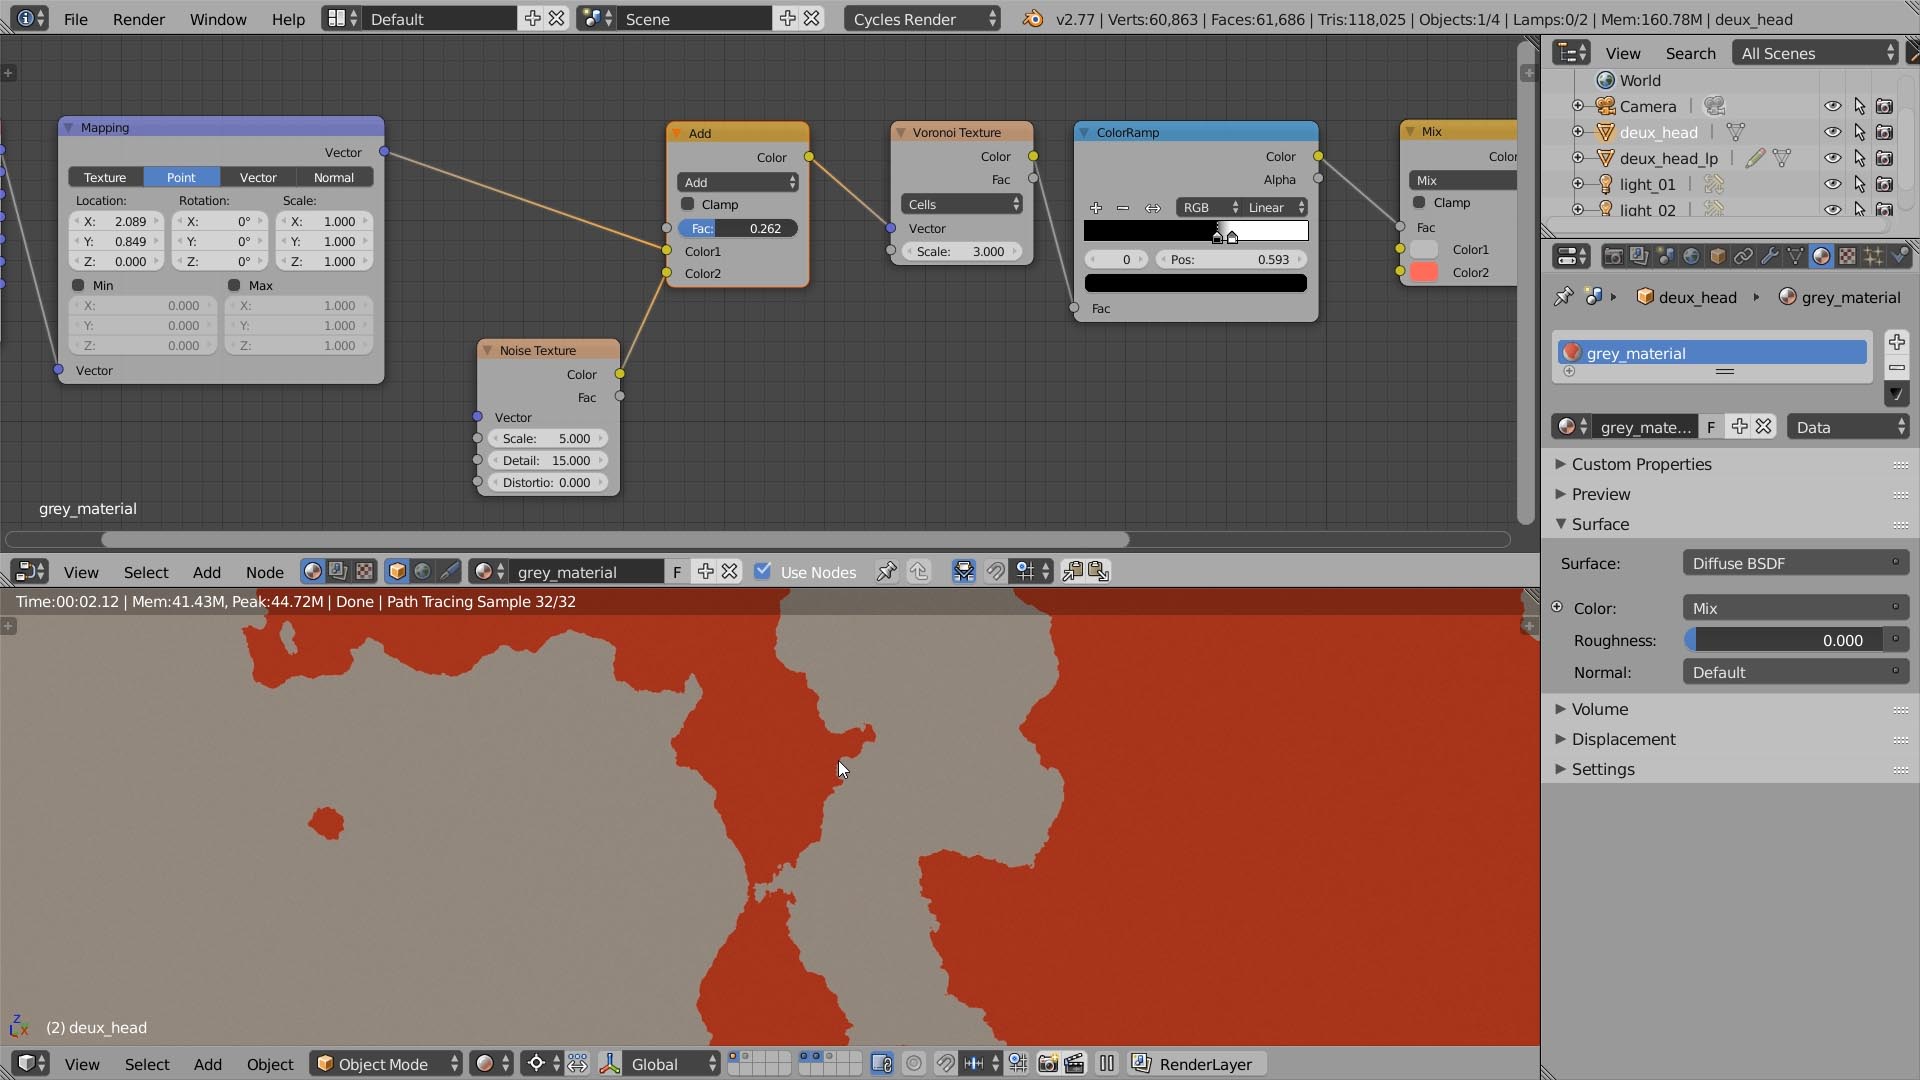Toggle Use Nodes checkbox in material editor
1920x1080 pixels.
coord(762,570)
